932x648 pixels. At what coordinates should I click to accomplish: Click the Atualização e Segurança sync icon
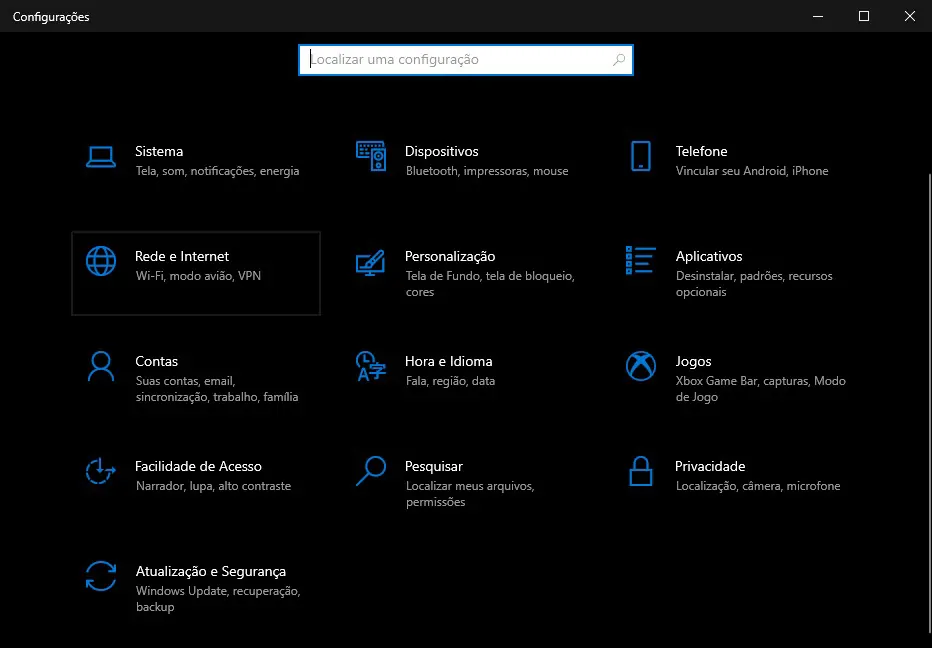100,576
